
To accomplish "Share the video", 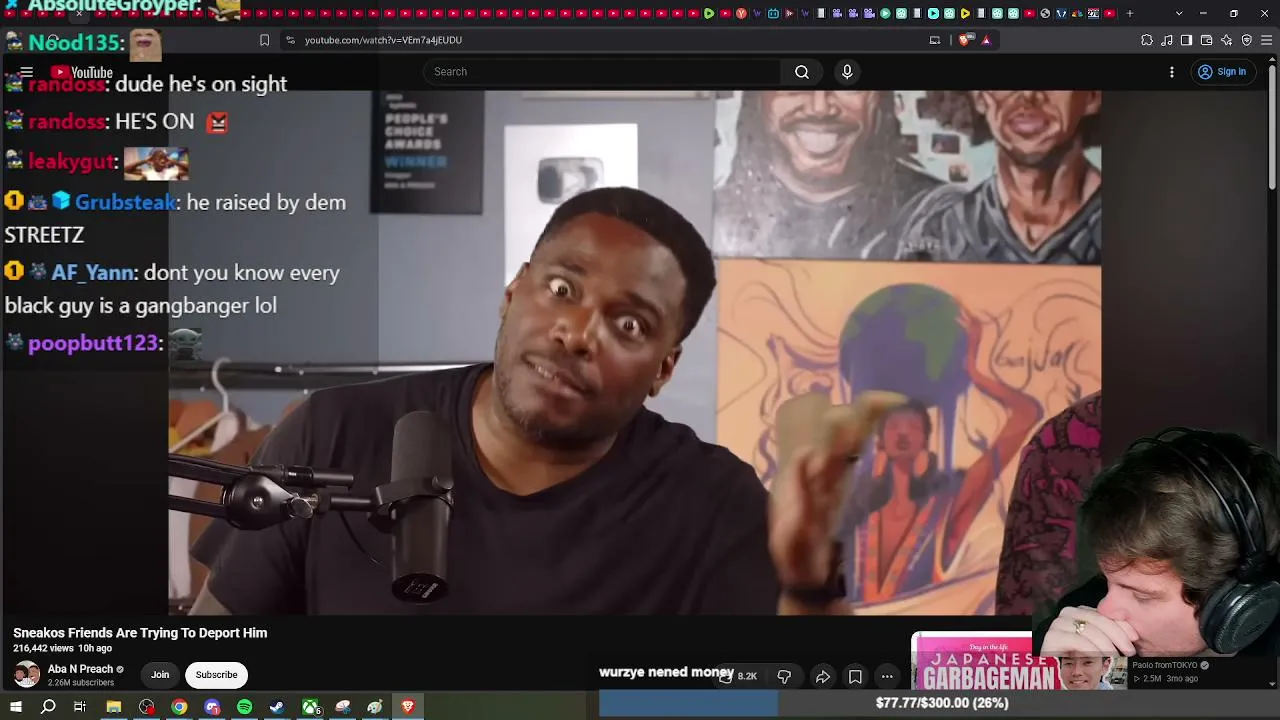I will (823, 677).
